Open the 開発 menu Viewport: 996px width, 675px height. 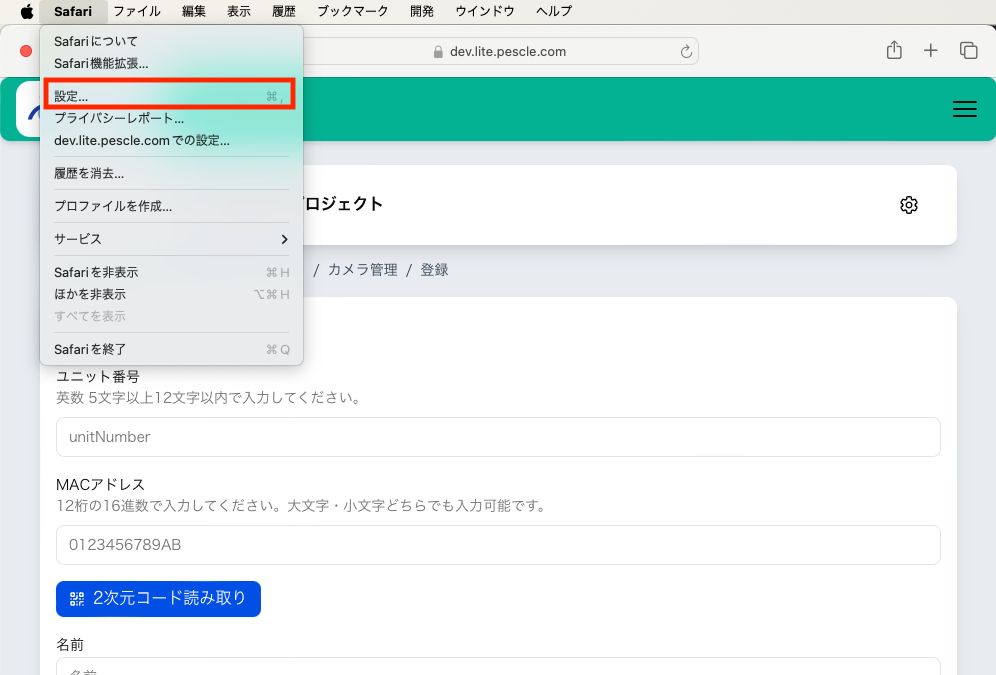pos(423,11)
